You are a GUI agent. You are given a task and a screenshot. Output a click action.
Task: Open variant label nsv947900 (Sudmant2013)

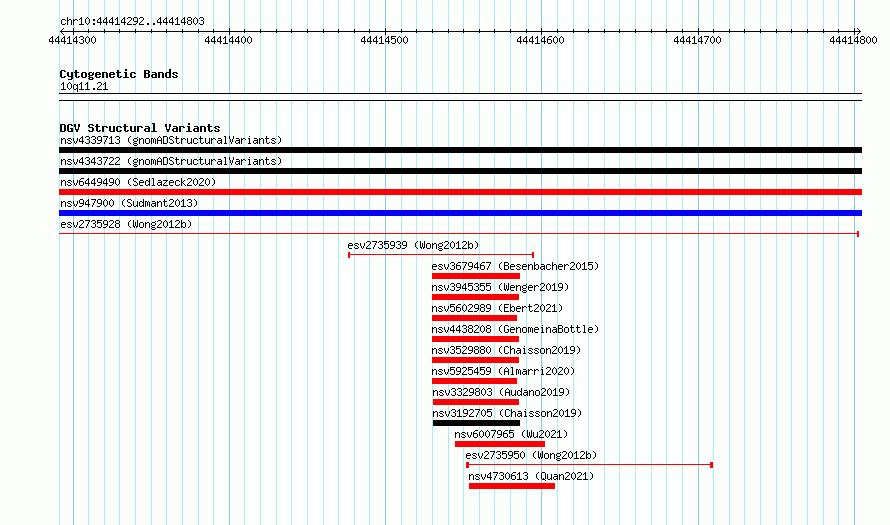click(x=129, y=203)
